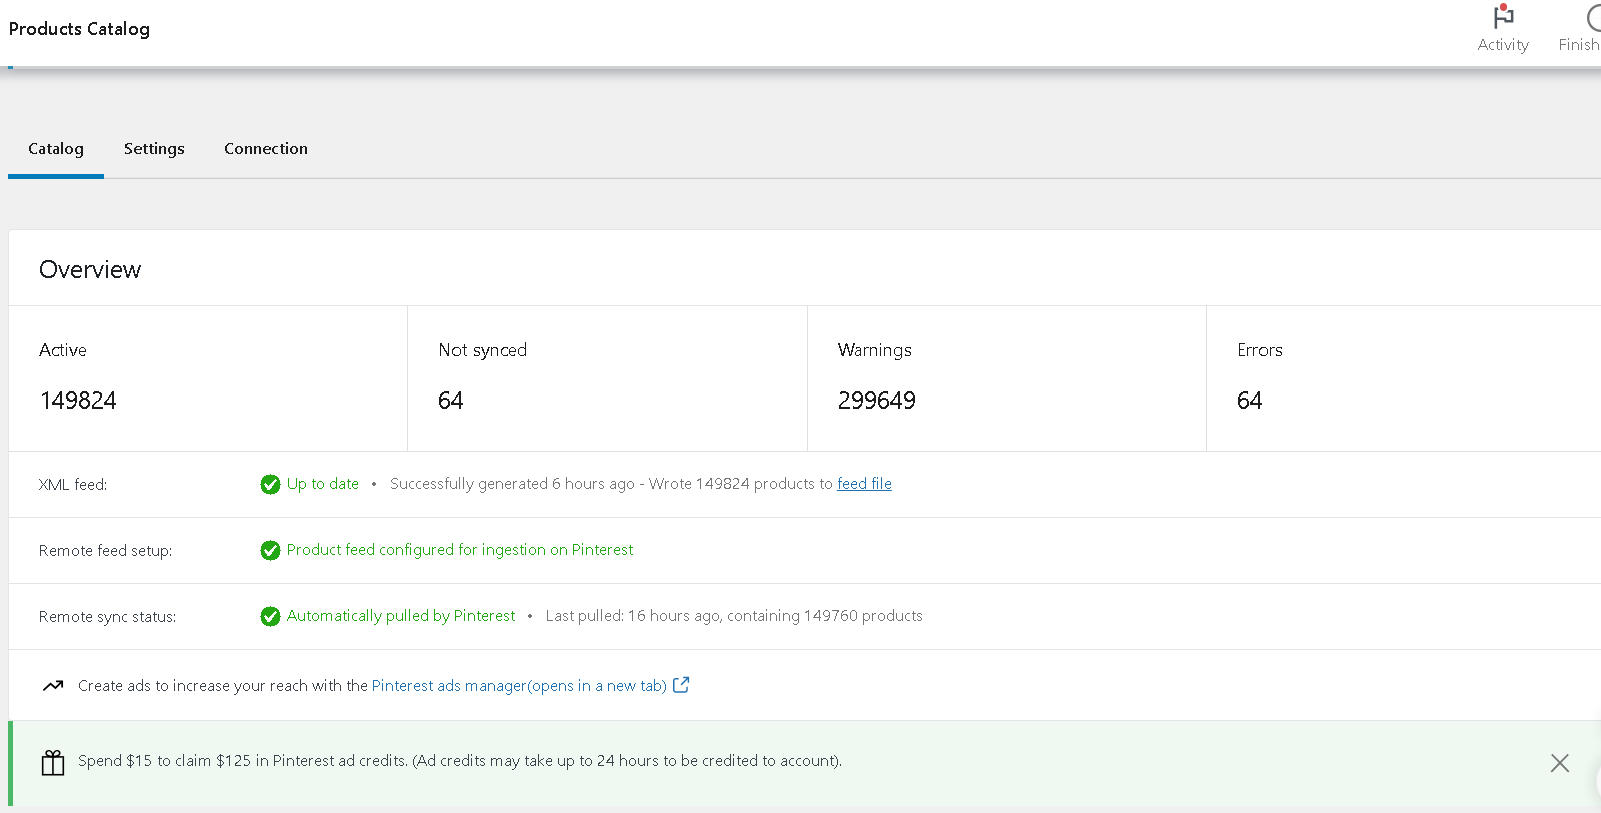Switch to the Catalog tab

(x=56, y=149)
